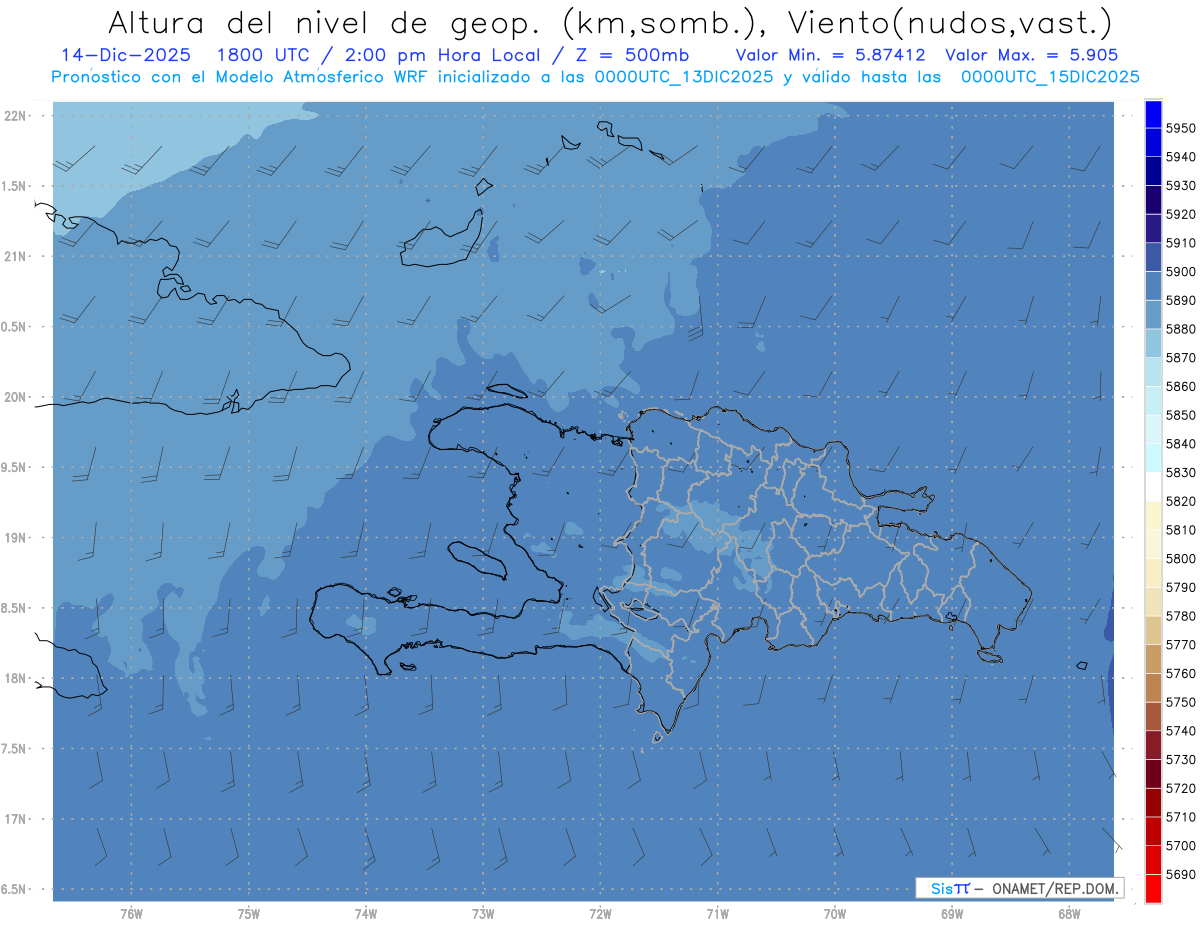
Task: Click the '17N' latitude label
Action: [x=16, y=819]
